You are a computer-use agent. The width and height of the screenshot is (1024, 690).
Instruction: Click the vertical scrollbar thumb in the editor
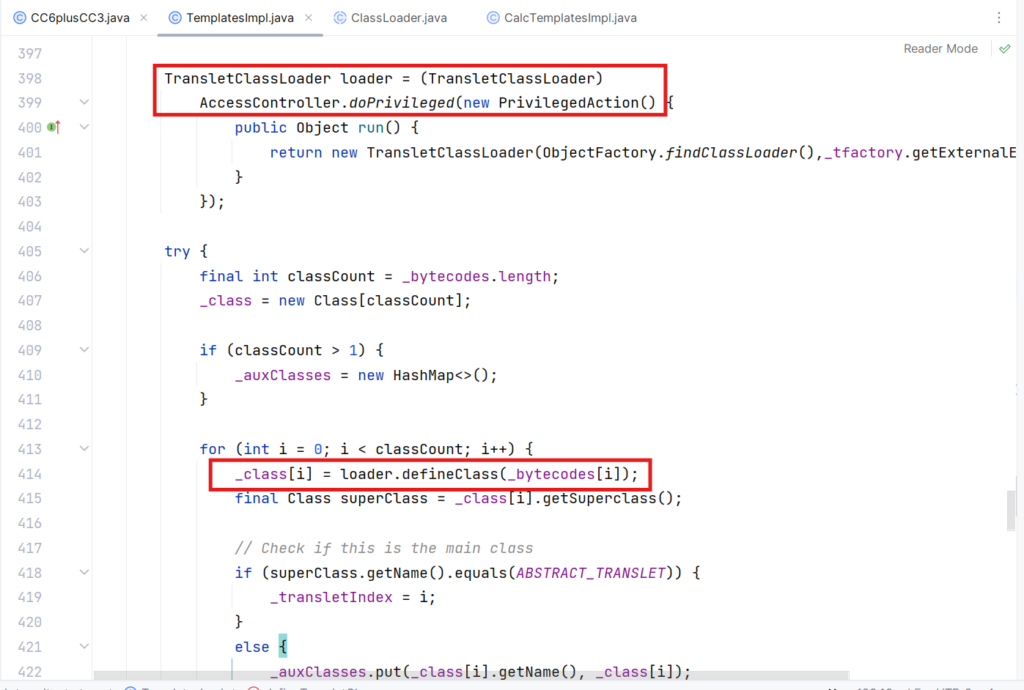[1011, 510]
